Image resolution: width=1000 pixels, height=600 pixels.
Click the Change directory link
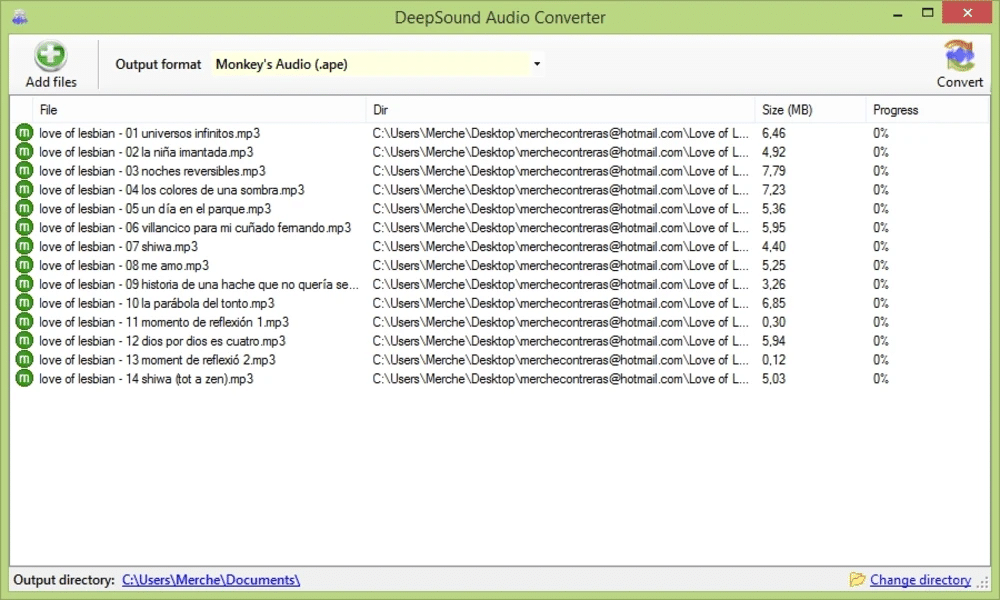click(x=918, y=579)
